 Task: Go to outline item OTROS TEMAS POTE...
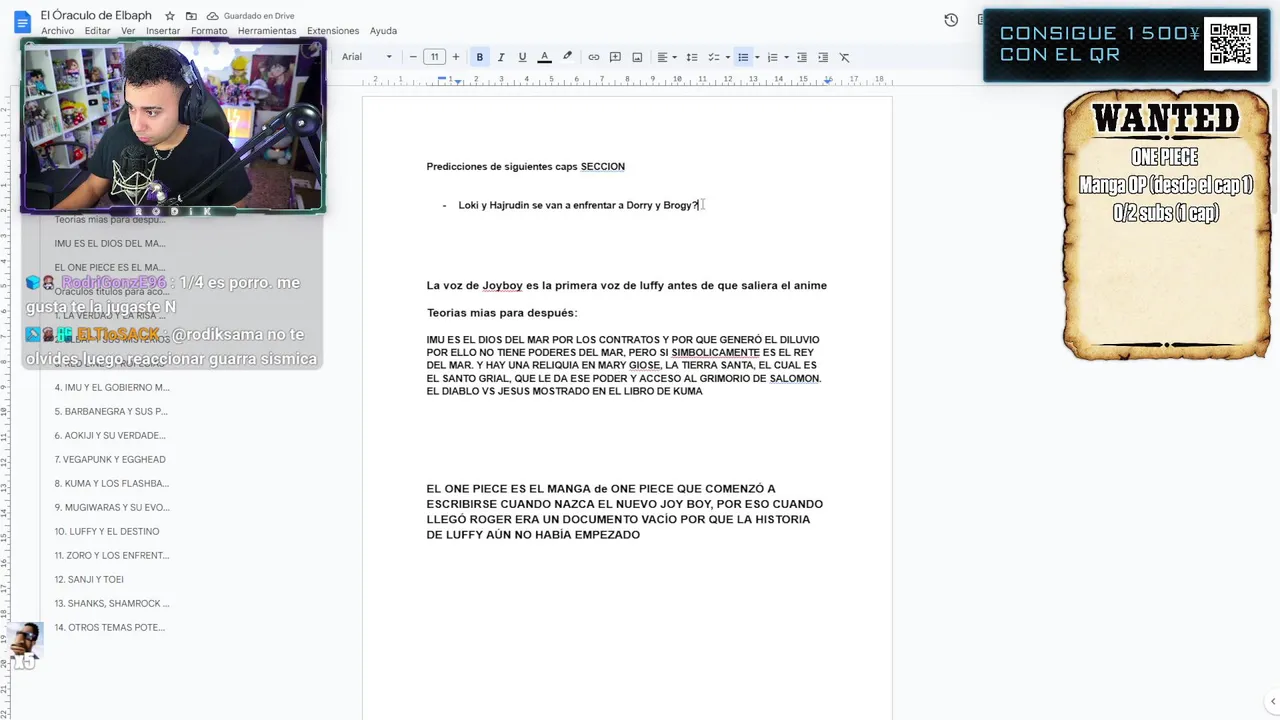(110, 627)
